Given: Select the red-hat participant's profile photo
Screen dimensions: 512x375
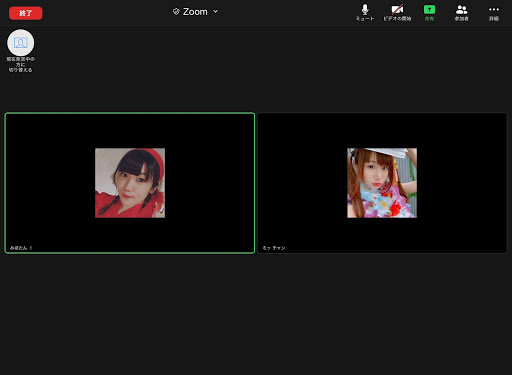Looking at the screenshot, I should pyautogui.click(x=130, y=183).
